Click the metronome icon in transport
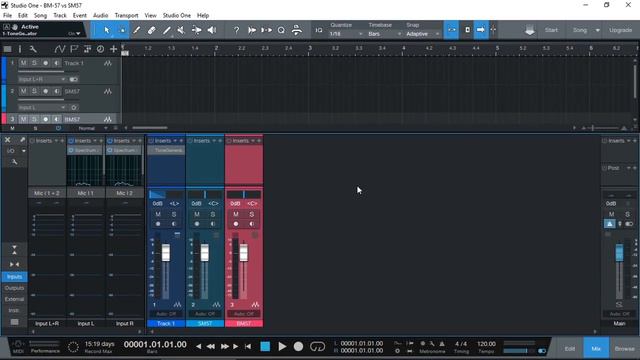Viewport: 640px width, 360px height. point(442,344)
